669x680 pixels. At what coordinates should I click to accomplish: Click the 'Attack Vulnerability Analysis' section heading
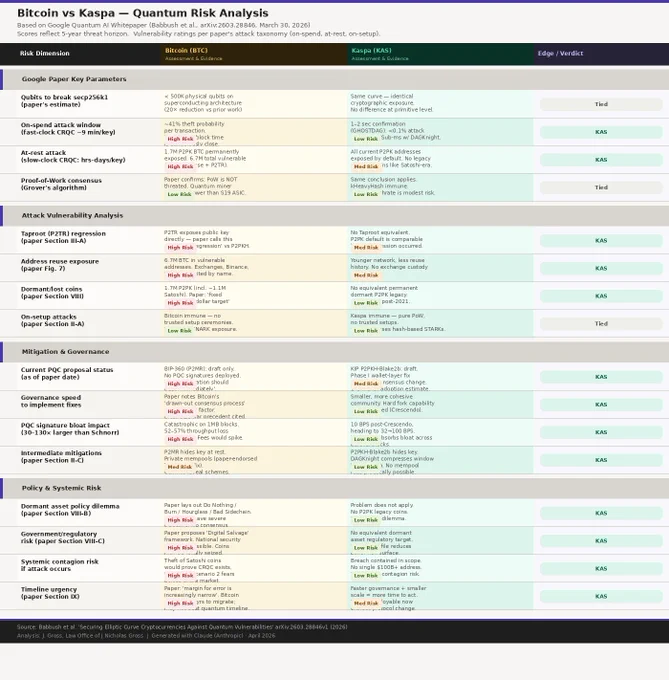coord(72,215)
